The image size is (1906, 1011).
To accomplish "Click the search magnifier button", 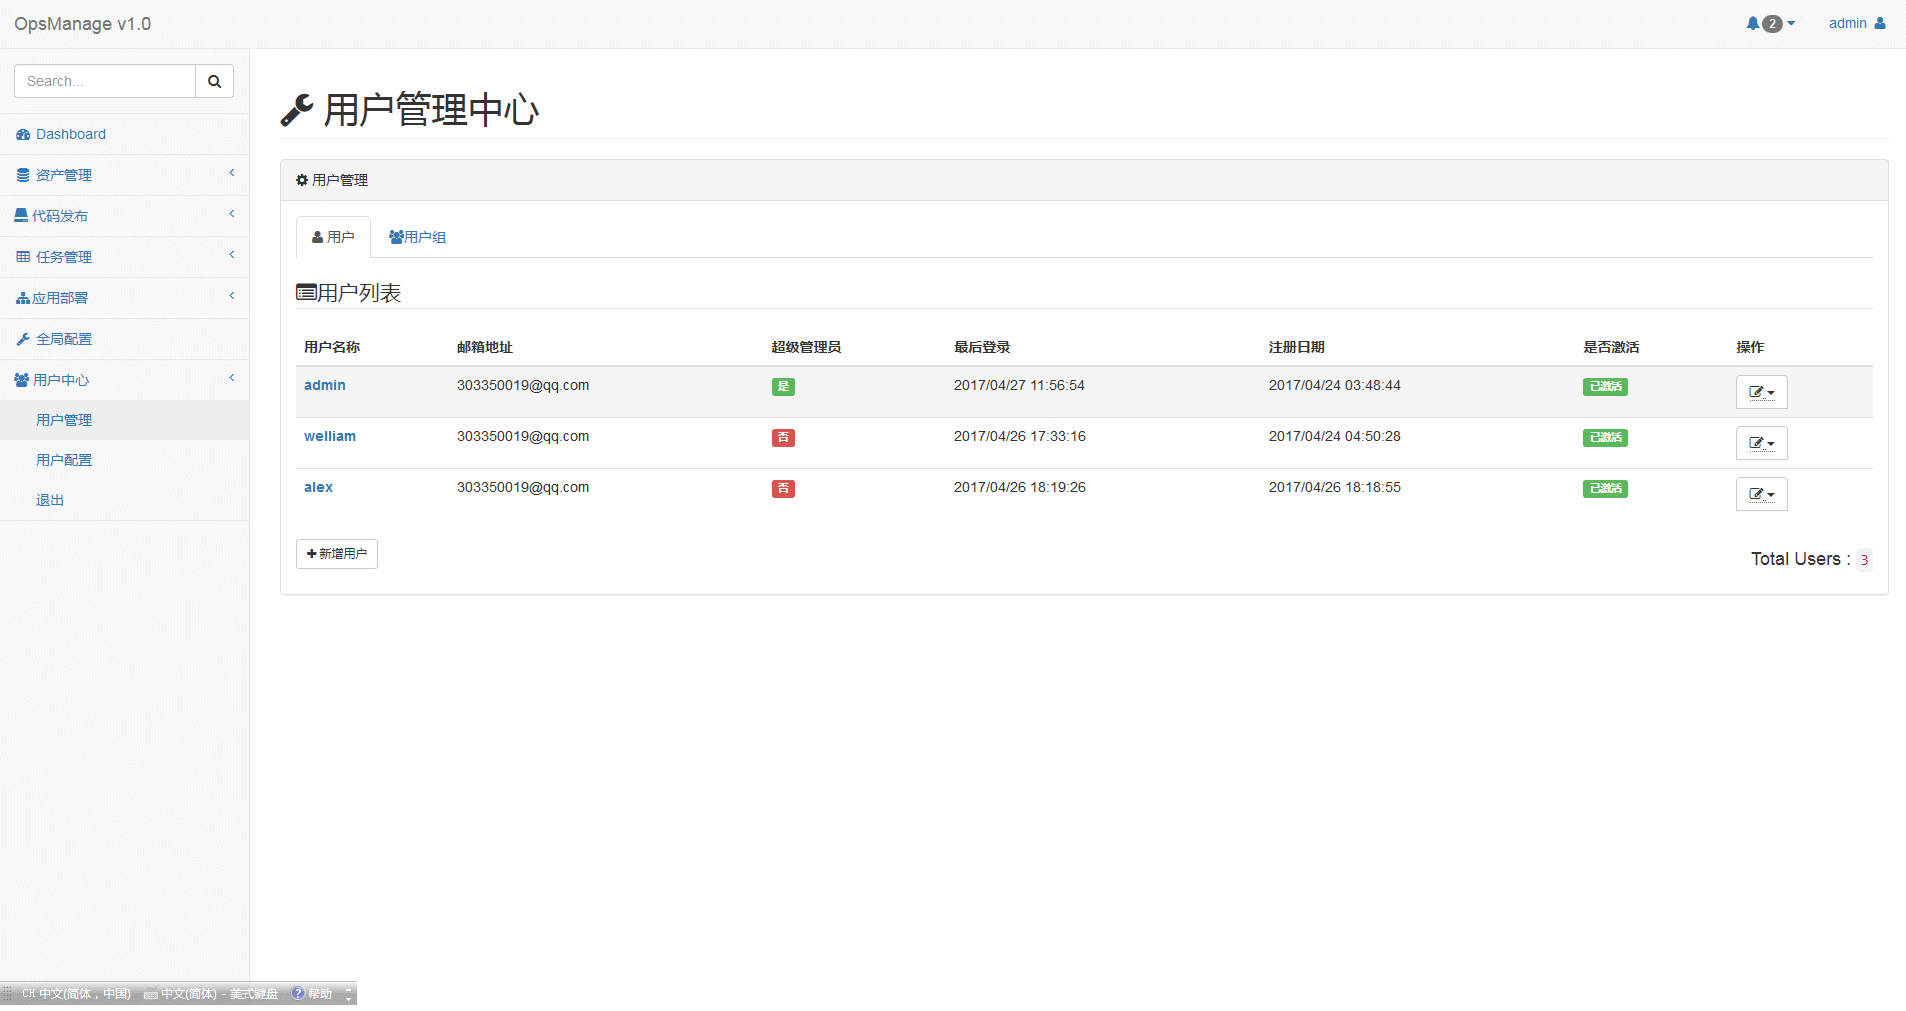I will (x=214, y=81).
